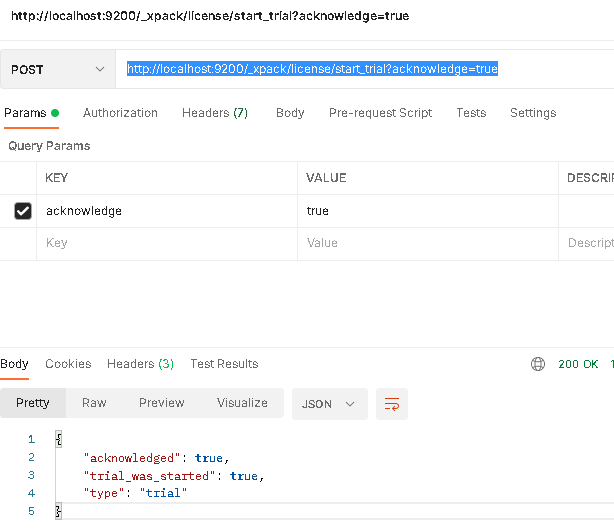Select the Preview view button
Image resolution: width=614 pixels, height=529 pixels.
click(x=161, y=403)
